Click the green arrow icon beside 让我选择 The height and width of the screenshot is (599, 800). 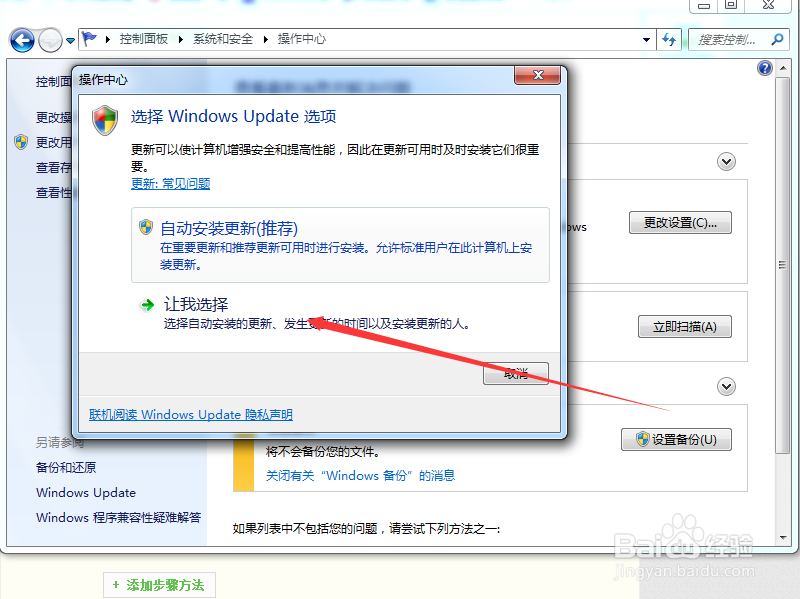(147, 304)
